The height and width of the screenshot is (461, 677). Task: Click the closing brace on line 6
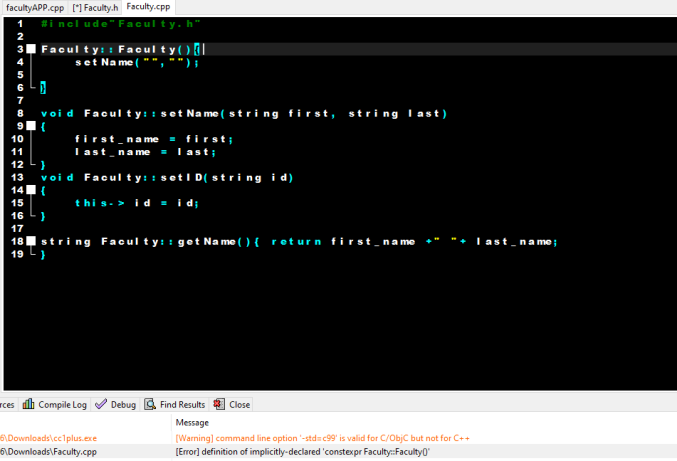pos(43,88)
